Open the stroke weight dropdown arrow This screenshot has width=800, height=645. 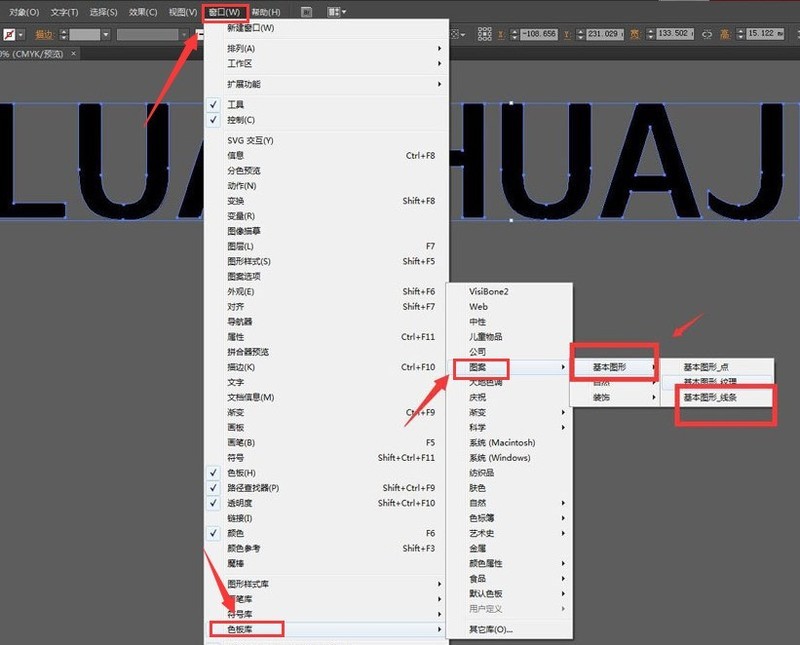click(x=106, y=35)
